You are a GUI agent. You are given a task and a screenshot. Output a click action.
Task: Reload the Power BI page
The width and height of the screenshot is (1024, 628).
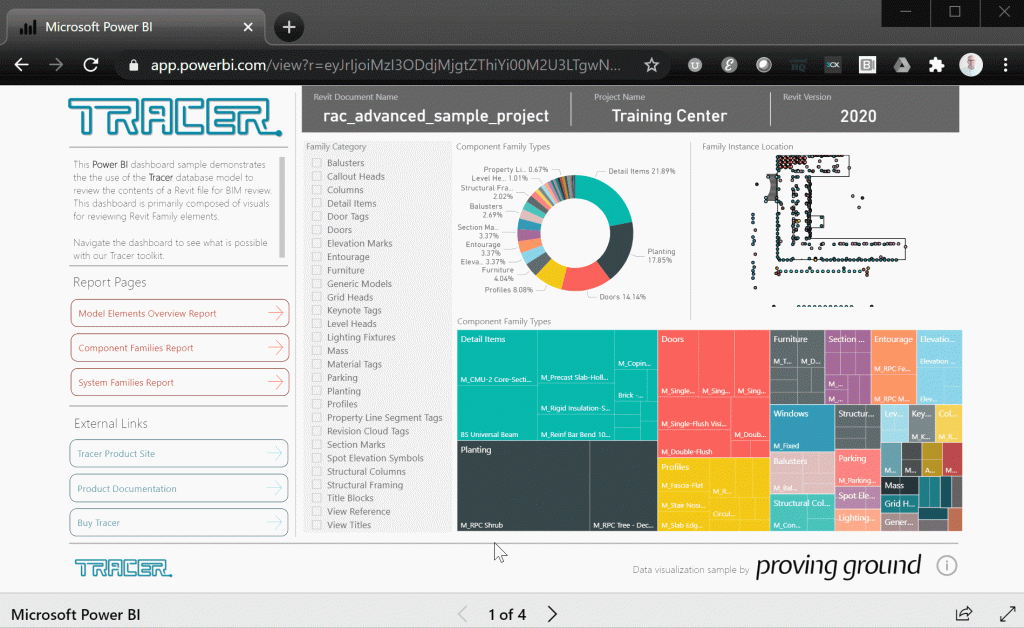pos(91,65)
